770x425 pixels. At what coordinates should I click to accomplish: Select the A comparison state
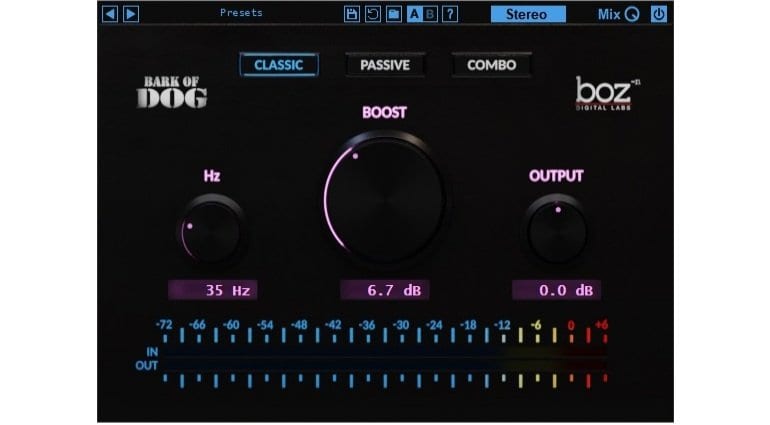tap(414, 14)
